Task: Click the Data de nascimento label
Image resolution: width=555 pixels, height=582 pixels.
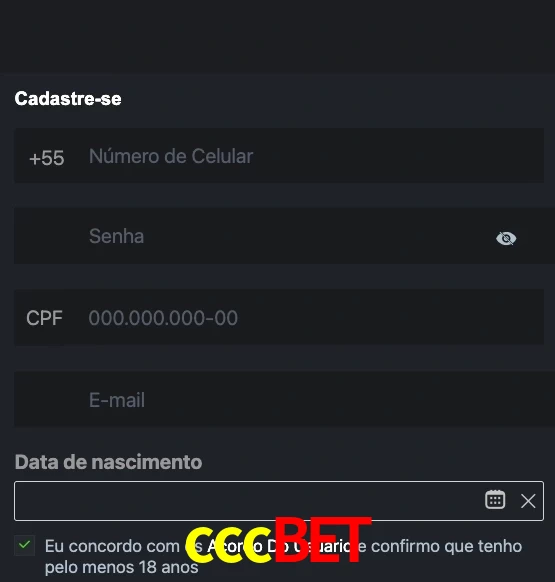Action: 108,462
